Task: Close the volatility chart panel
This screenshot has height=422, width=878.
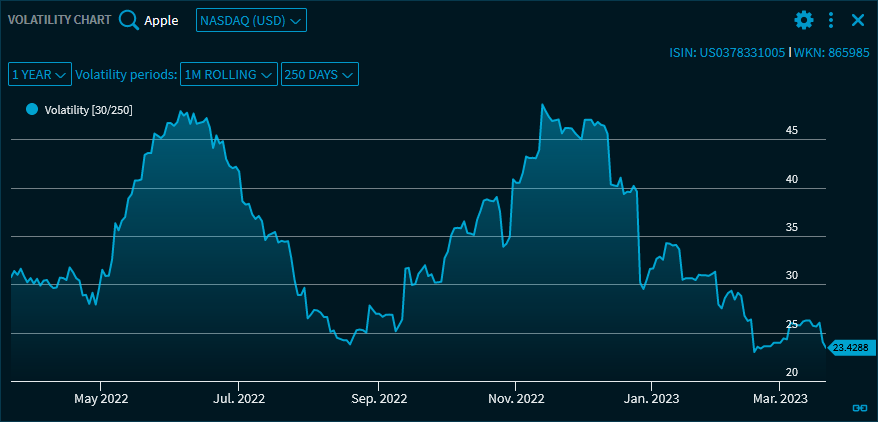Action: [x=857, y=20]
